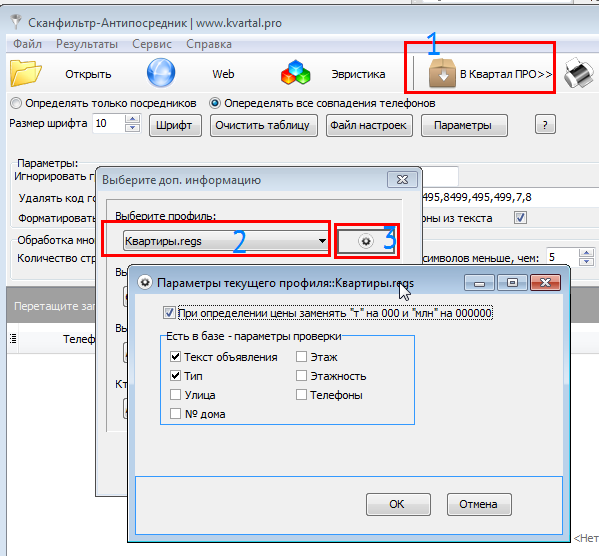Click the printer icon in toolbar
Screen dimensions: 599x556
[x=579, y=73]
